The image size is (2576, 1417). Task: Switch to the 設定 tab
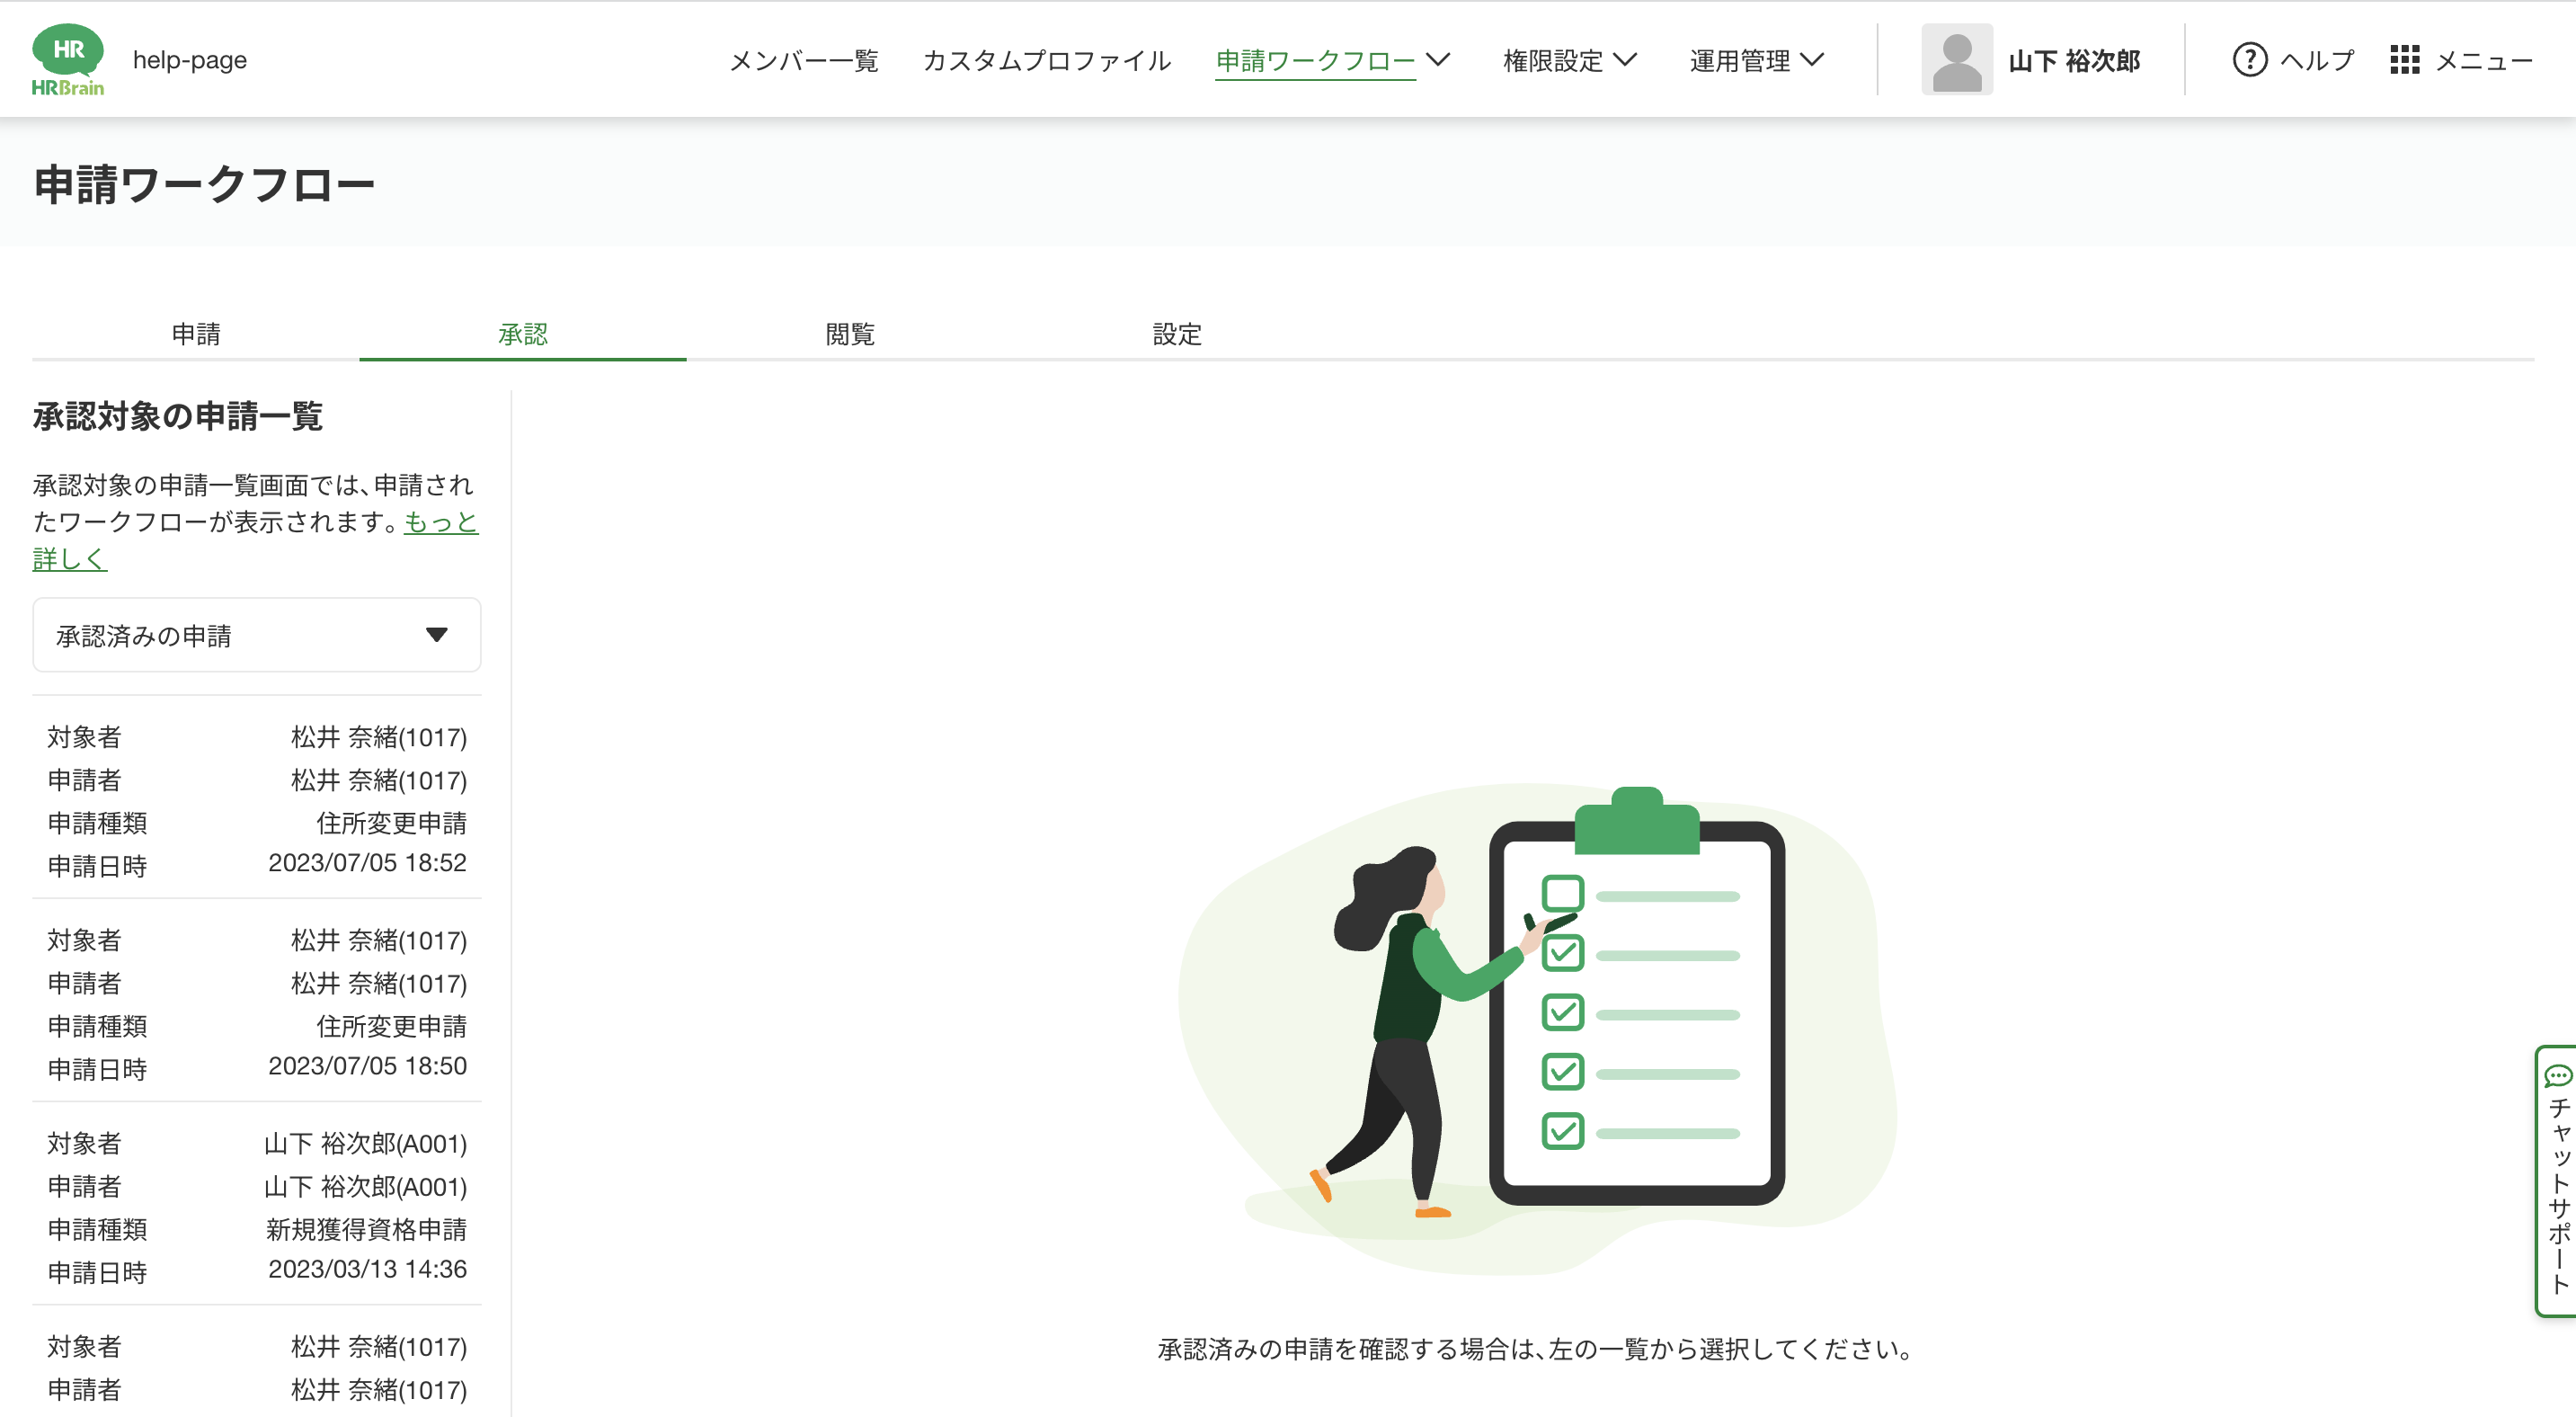coord(1177,334)
